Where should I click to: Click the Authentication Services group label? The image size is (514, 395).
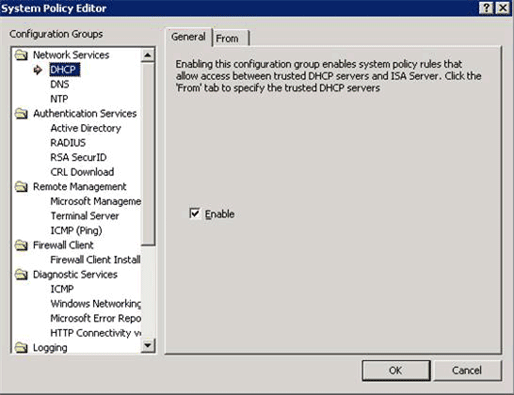pyautogui.click(x=85, y=114)
